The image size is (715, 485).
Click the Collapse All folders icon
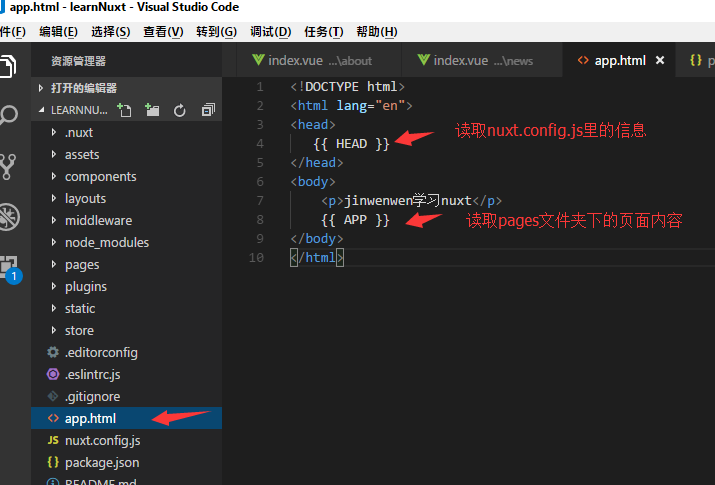coord(208,110)
